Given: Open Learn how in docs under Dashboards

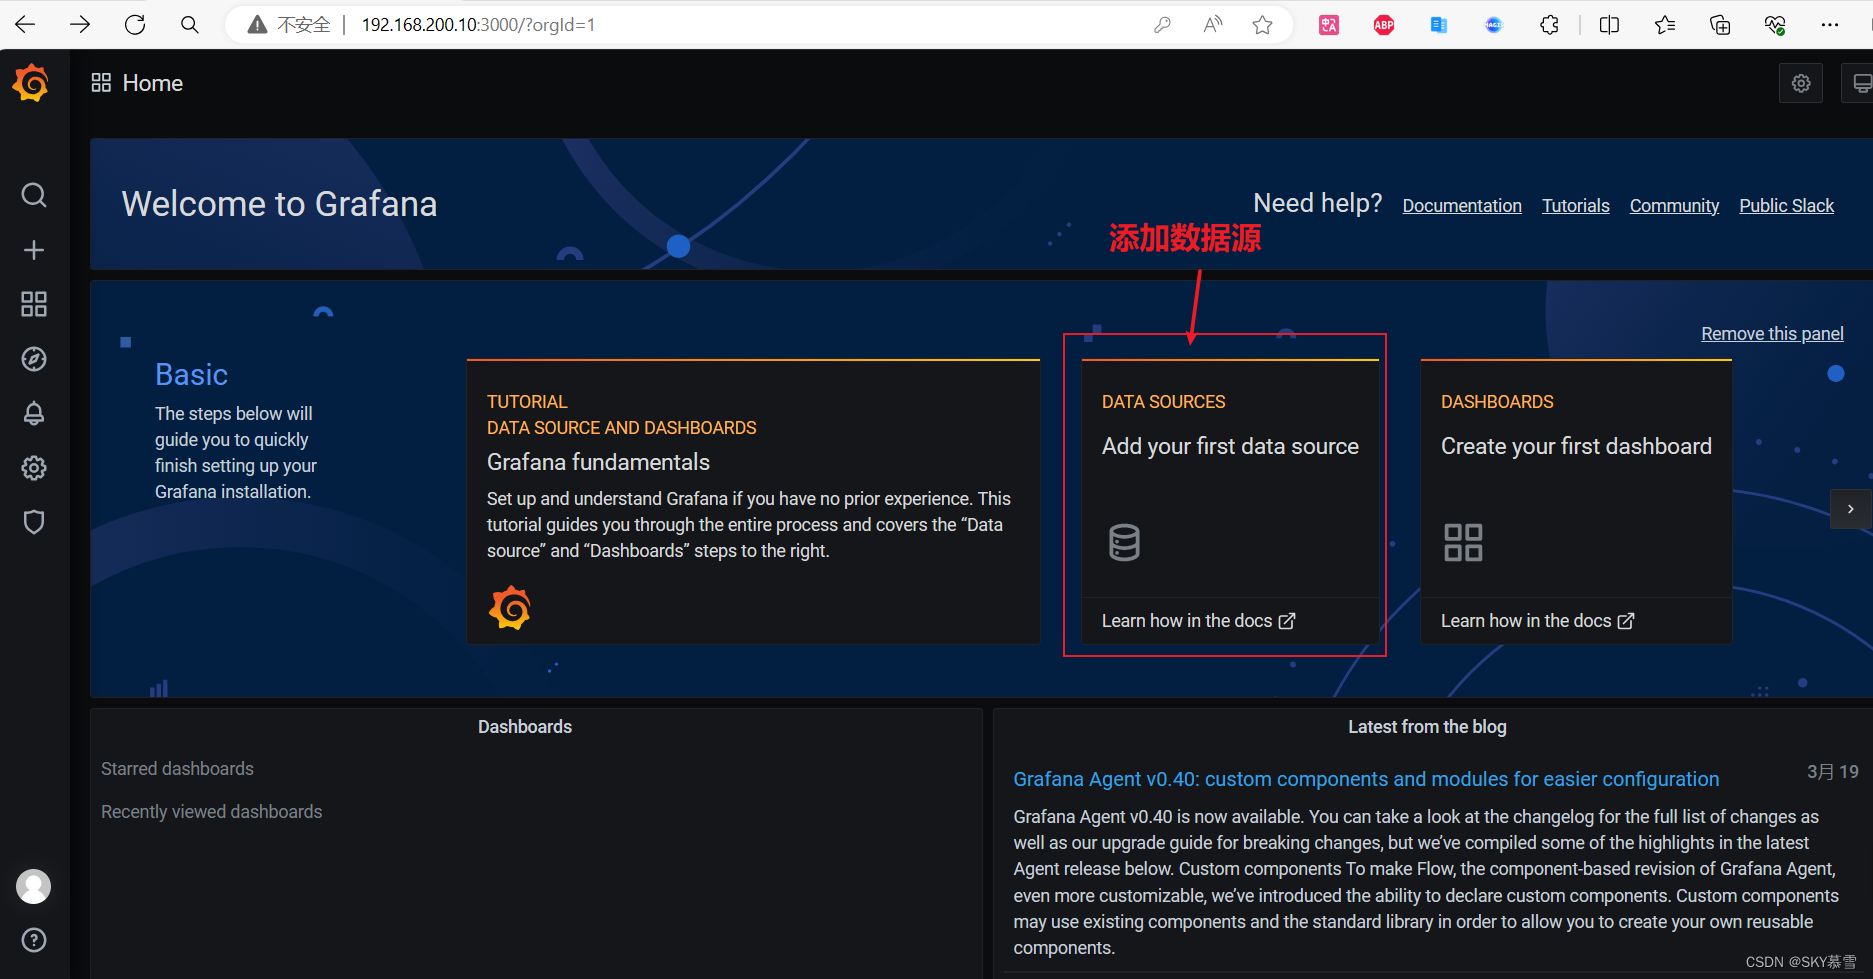Looking at the screenshot, I should [x=1537, y=621].
